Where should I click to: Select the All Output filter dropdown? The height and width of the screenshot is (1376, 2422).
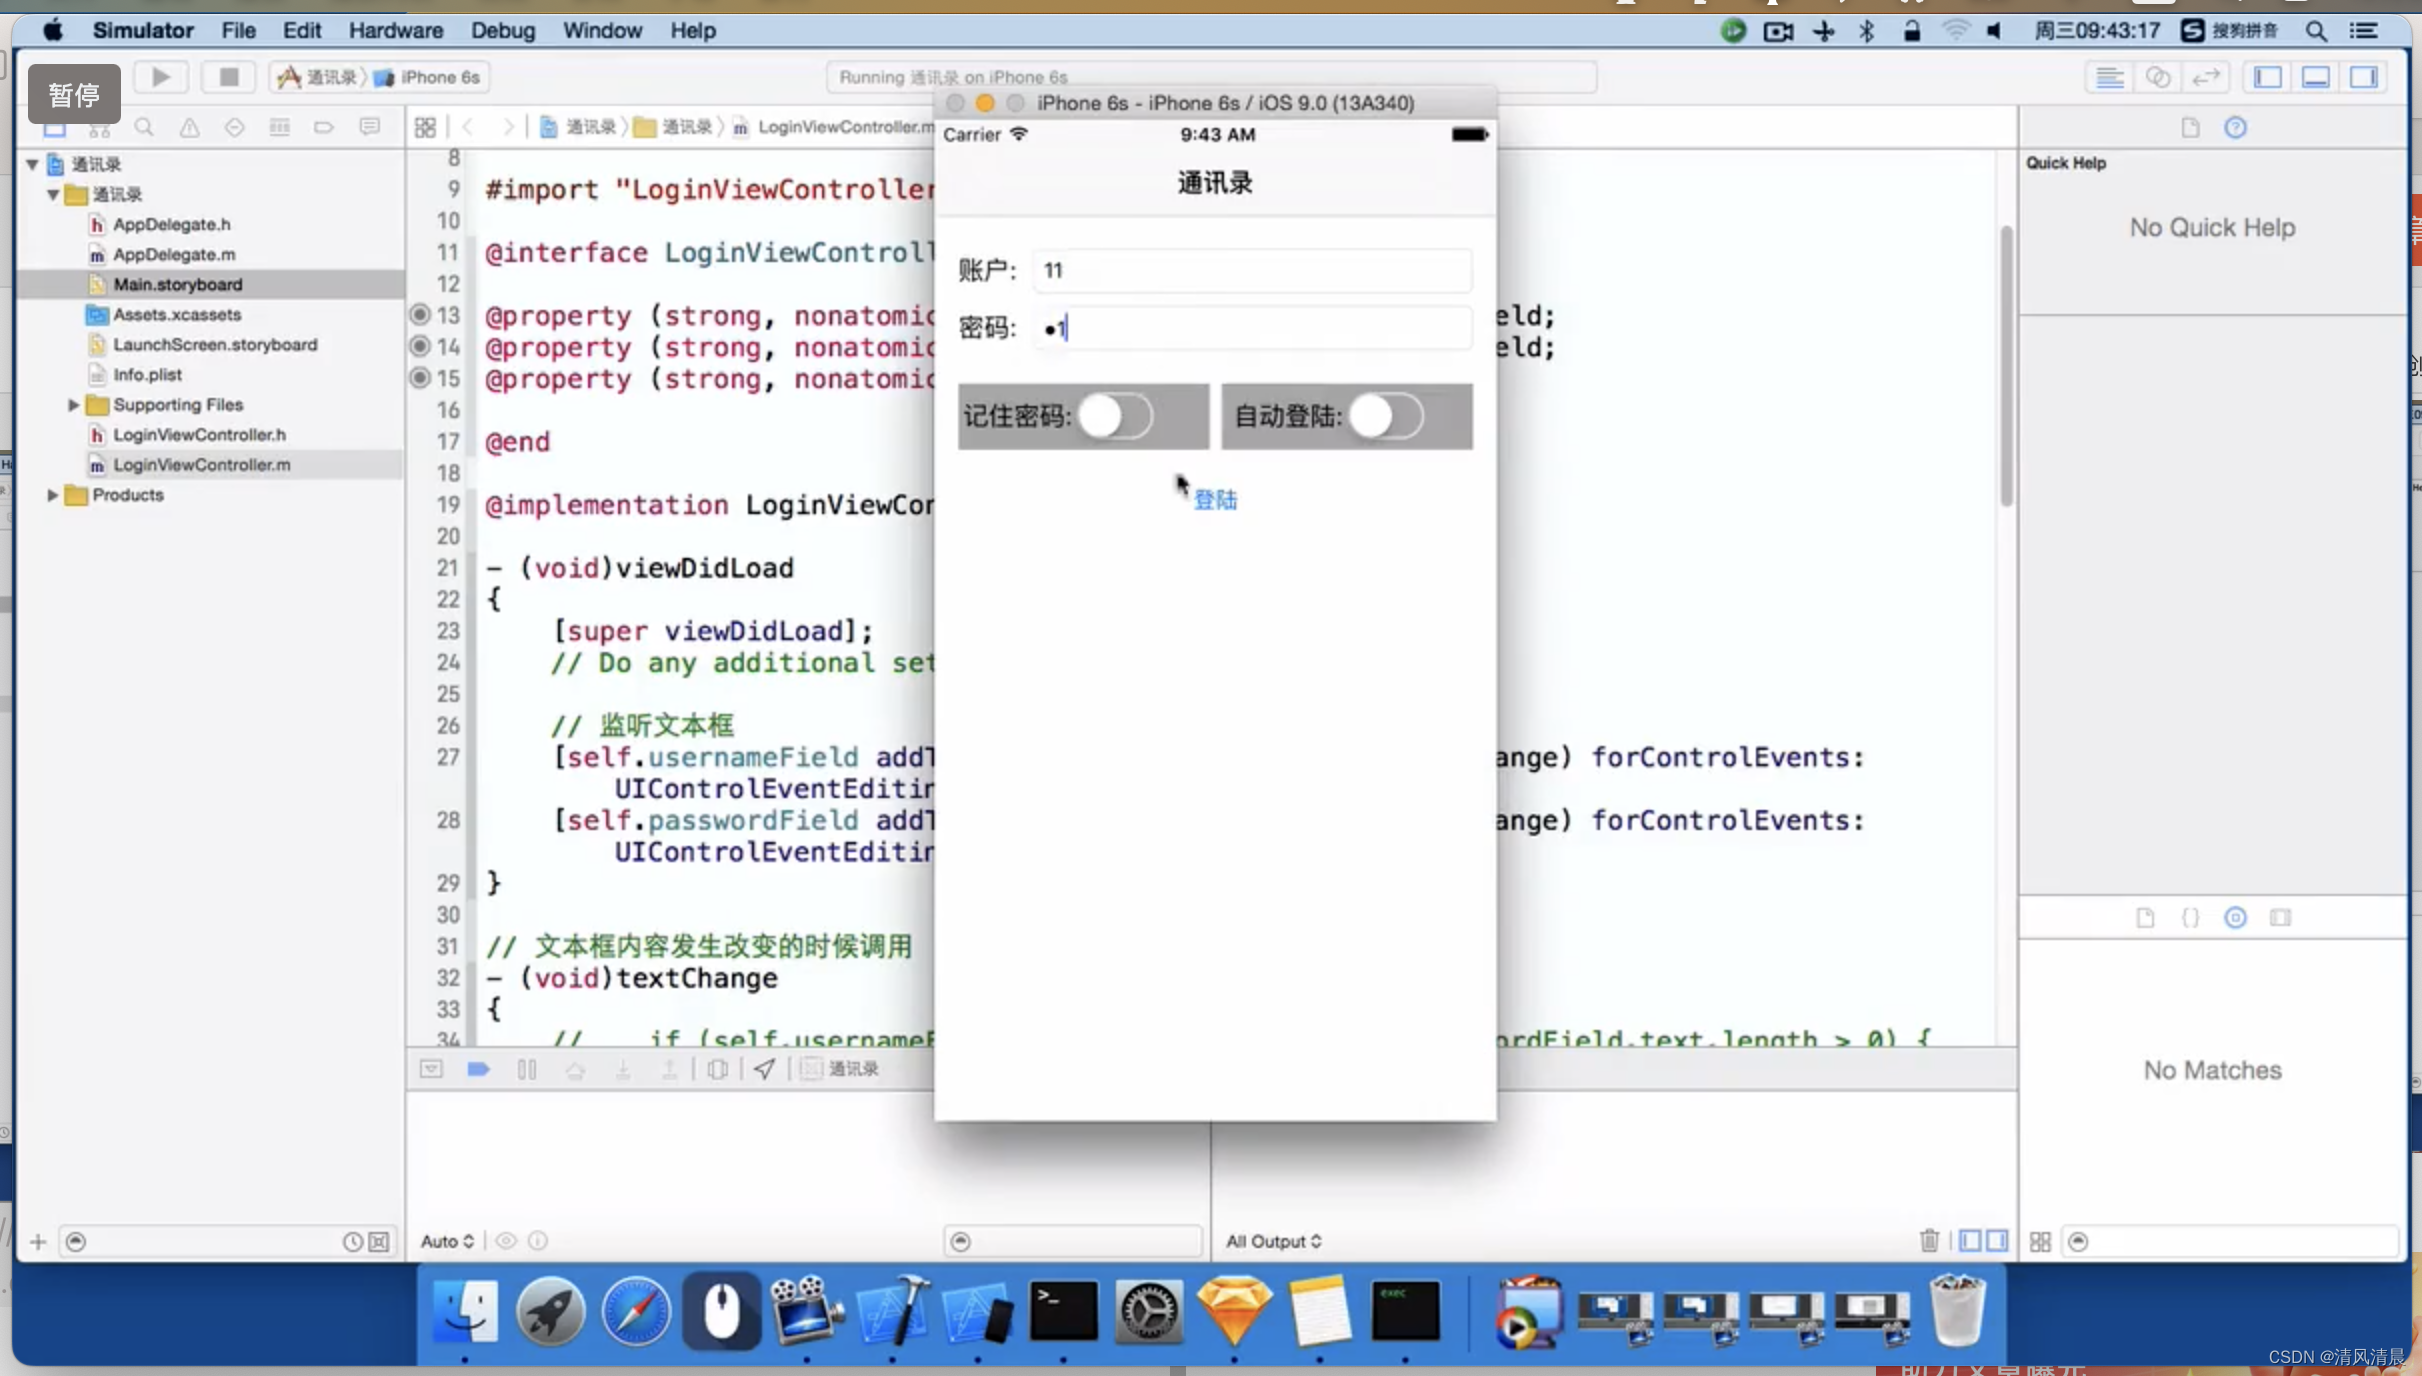coord(1273,1240)
